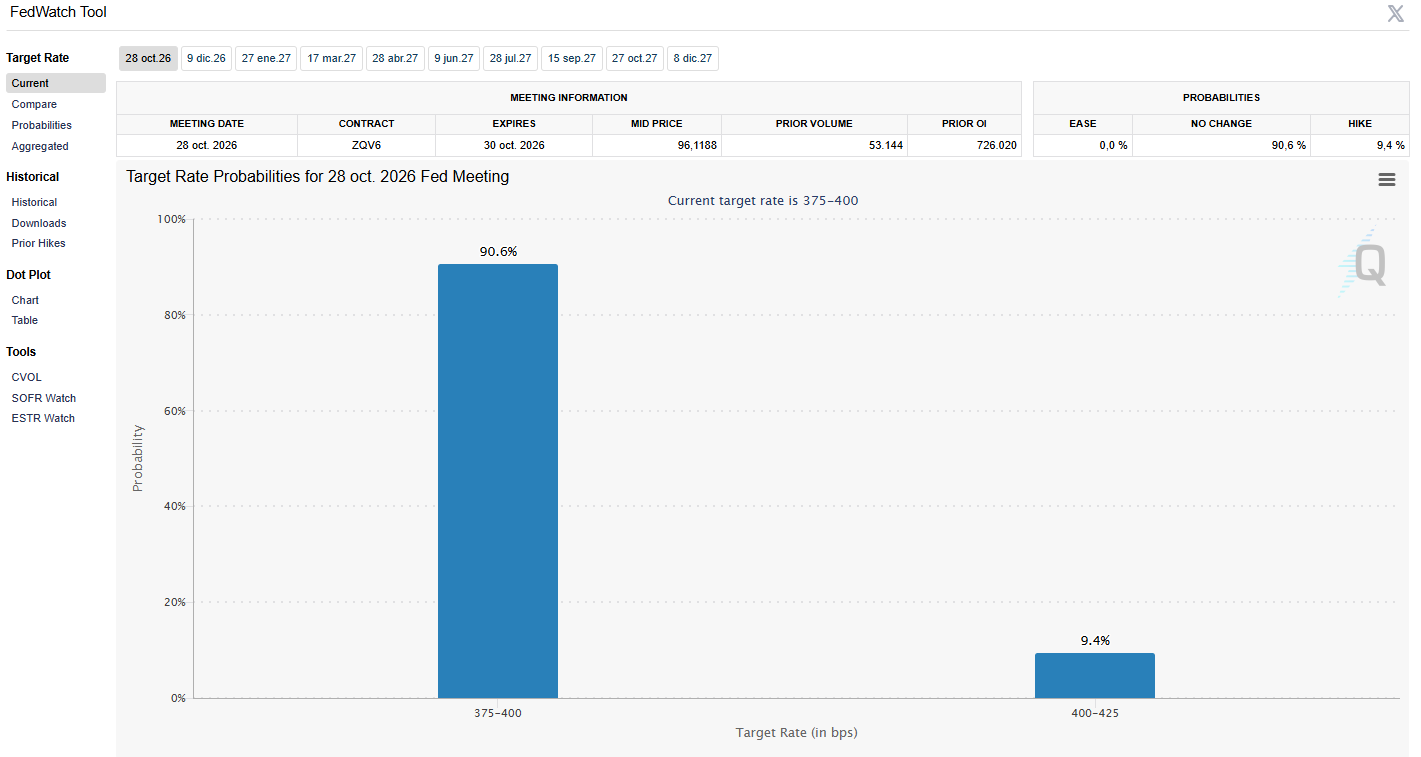Click the 90.6% bar data label
This screenshot has height=757, width=1421.
click(498, 252)
